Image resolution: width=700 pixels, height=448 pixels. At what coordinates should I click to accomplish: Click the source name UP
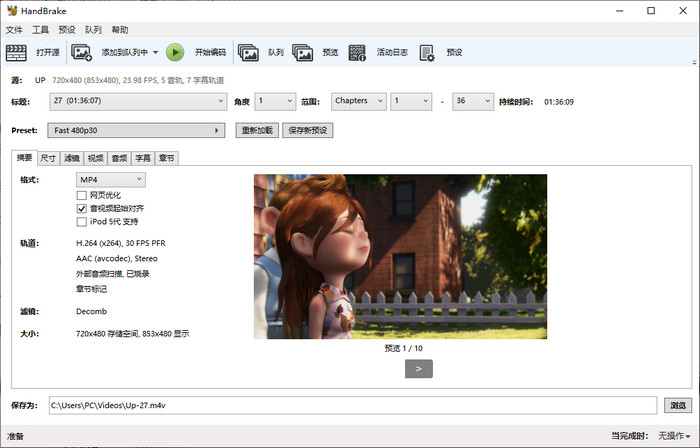coord(40,80)
